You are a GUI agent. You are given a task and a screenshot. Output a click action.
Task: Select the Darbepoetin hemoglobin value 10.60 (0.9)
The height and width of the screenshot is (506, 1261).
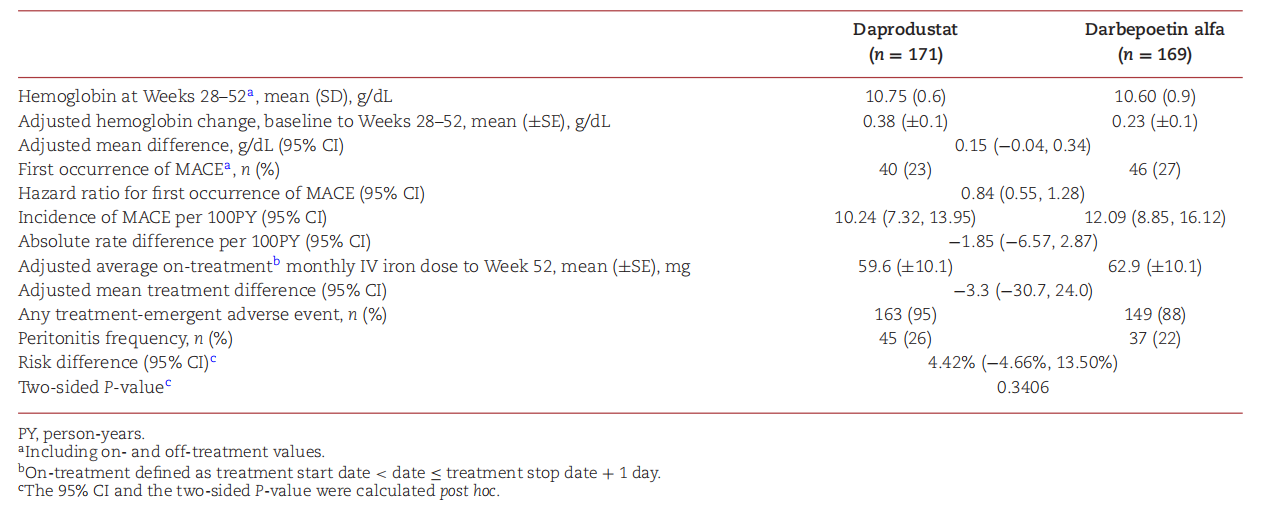click(1155, 97)
